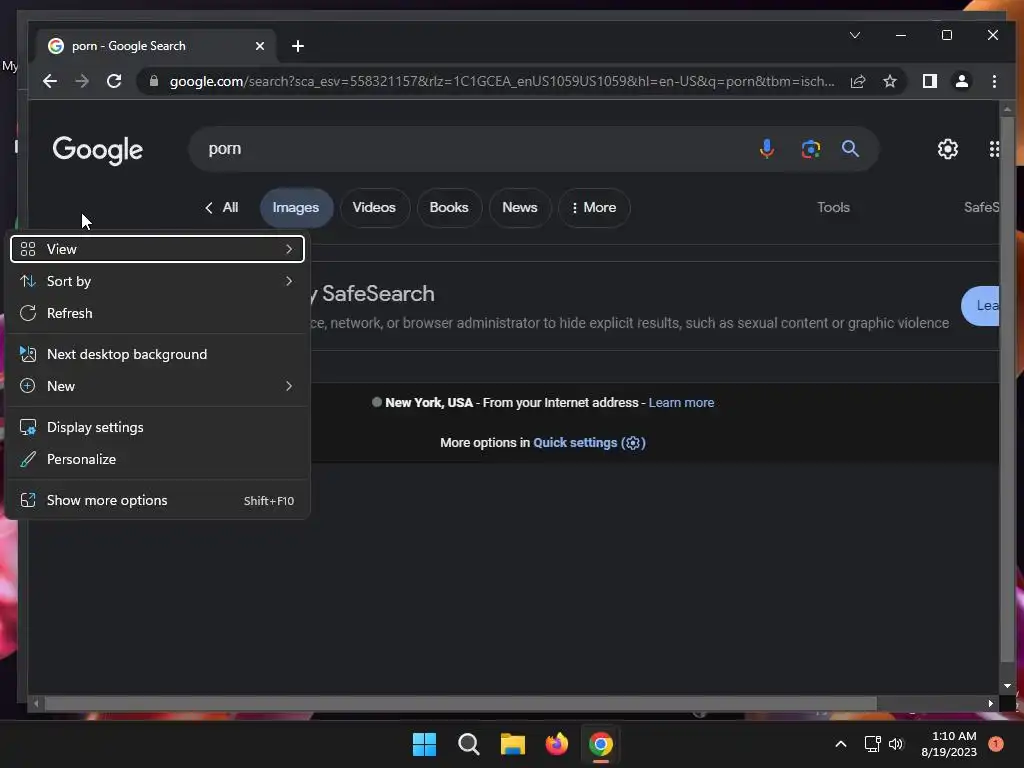The width and height of the screenshot is (1024, 768).
Task: Open the clock and calendar flyout
Action: pyautogui.click(x=949, y=744)
